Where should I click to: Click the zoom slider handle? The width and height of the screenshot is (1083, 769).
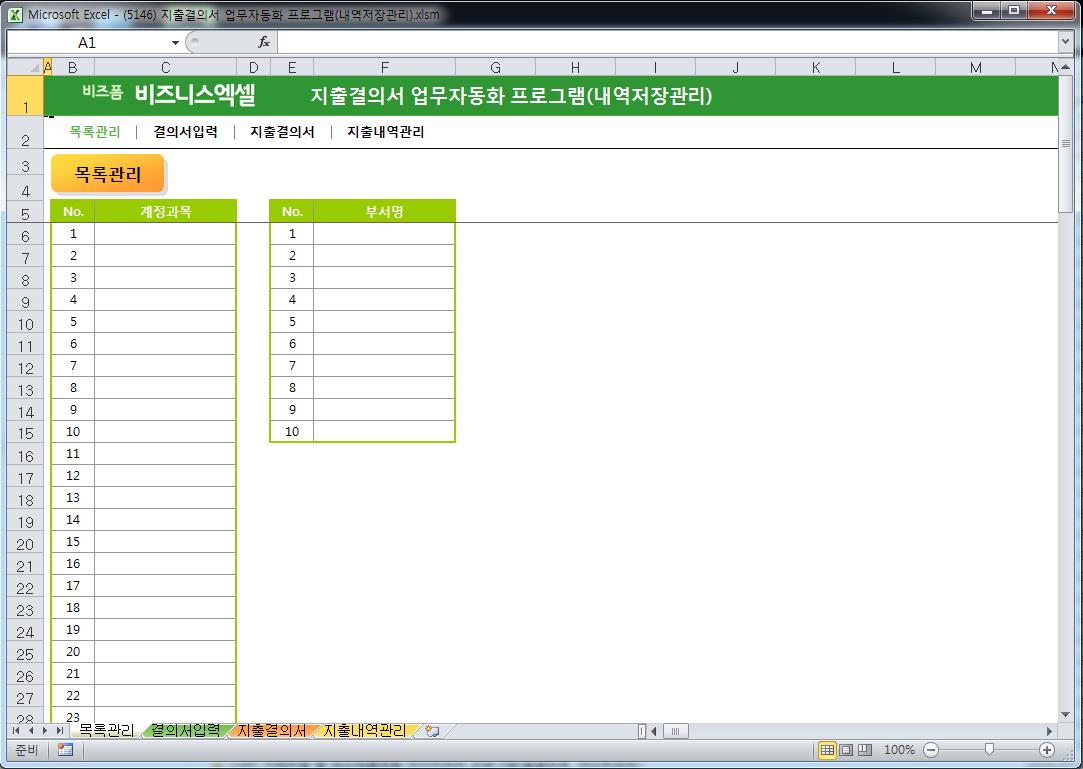pyautogui.click(x=989, y=750)
